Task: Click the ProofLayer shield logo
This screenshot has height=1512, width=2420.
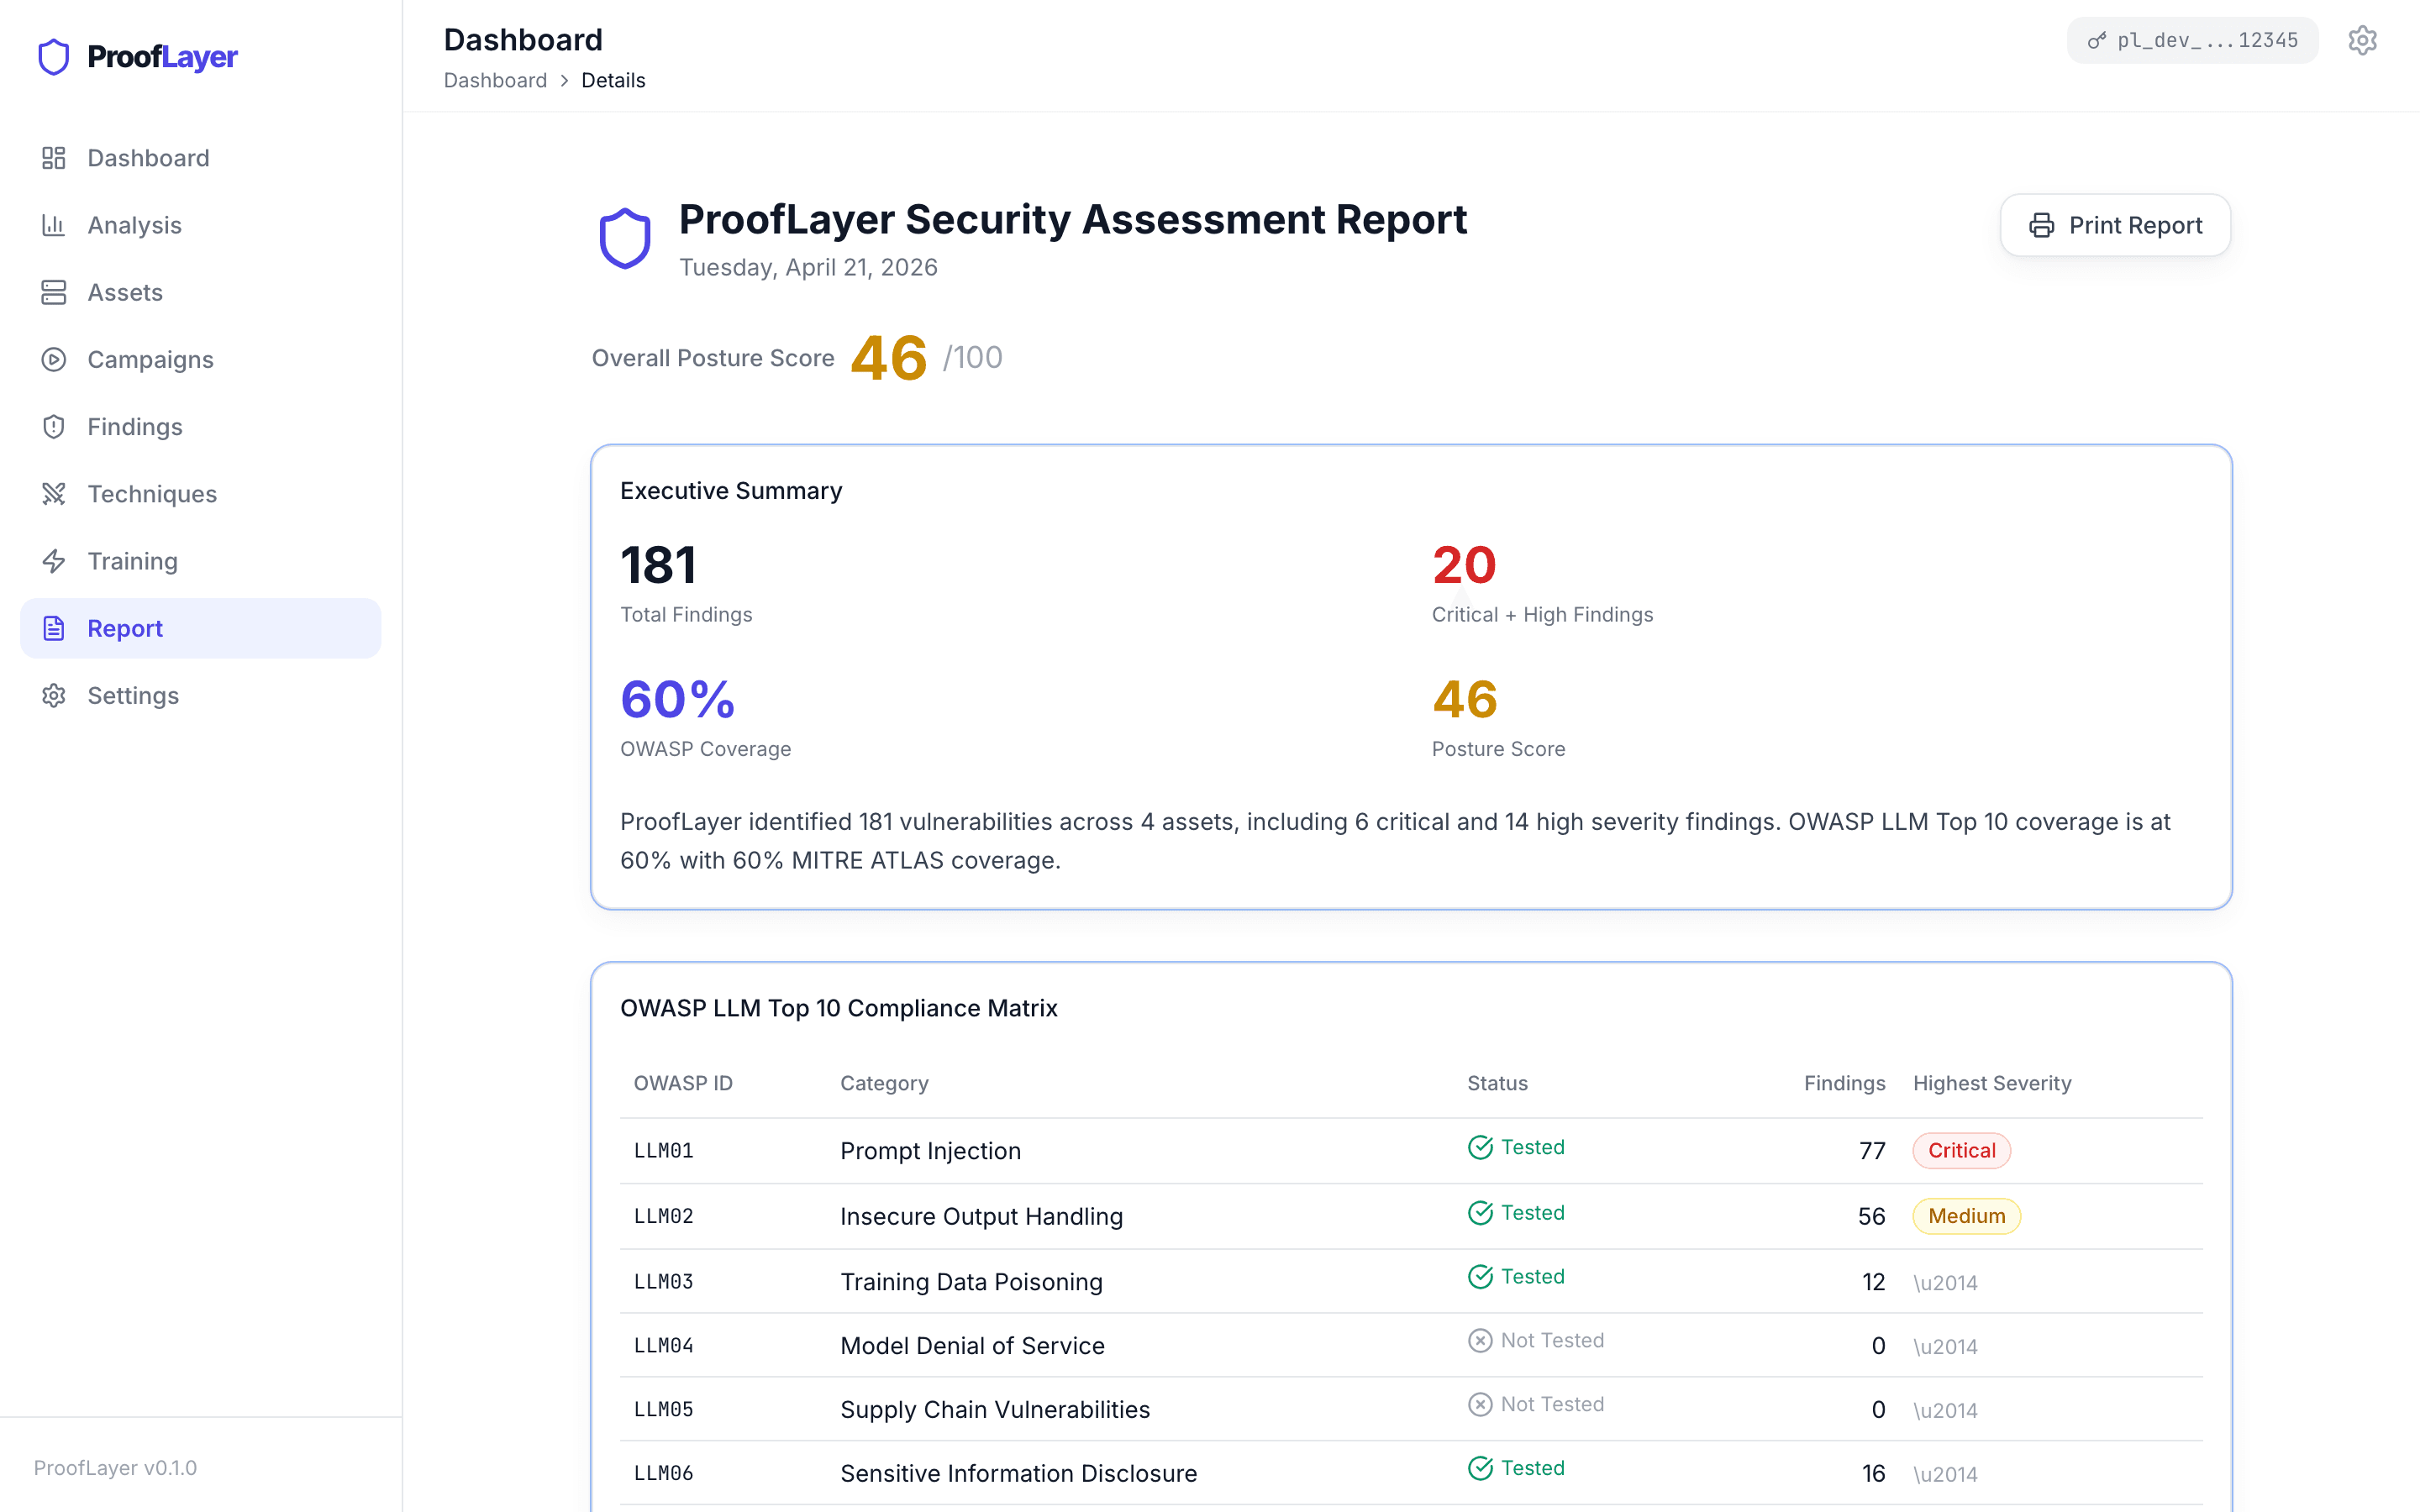Action: (x=52, y=56)
